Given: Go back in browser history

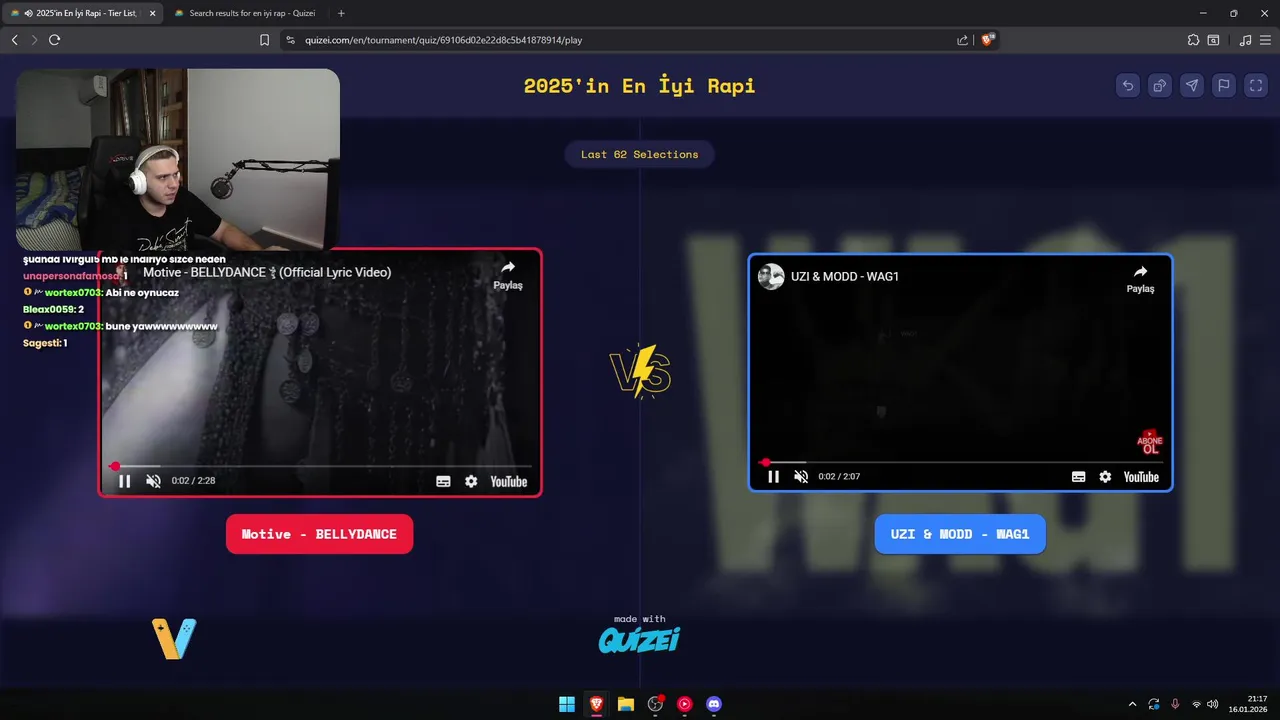Looking at the screenshot, I should (x=14, y=40).
